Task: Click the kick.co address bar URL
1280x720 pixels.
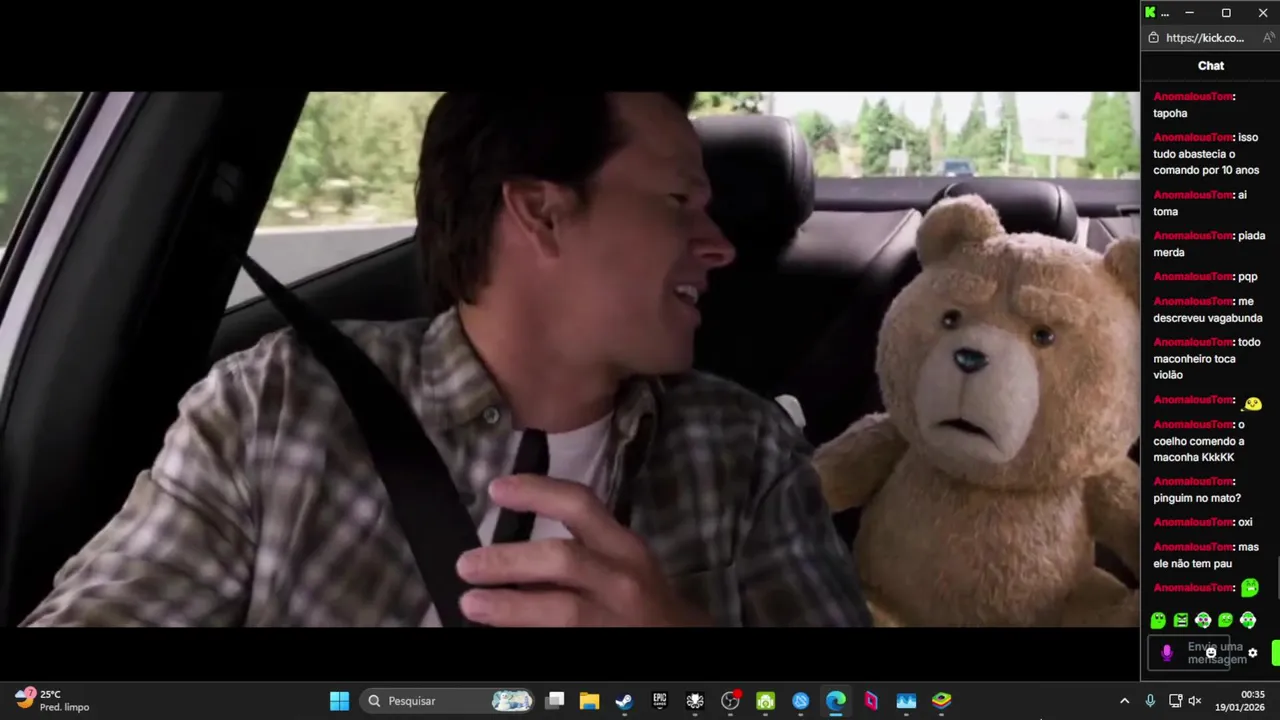Action: tap(1205, 38)
